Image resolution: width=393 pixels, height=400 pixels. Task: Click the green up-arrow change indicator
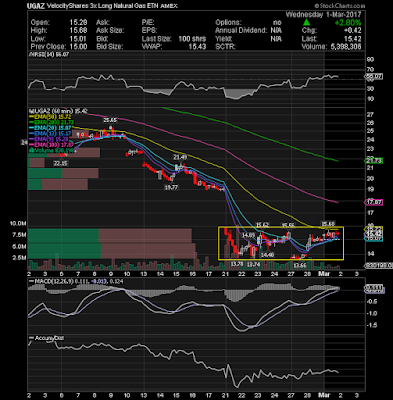pyautogui.click(x=306, y=23)
